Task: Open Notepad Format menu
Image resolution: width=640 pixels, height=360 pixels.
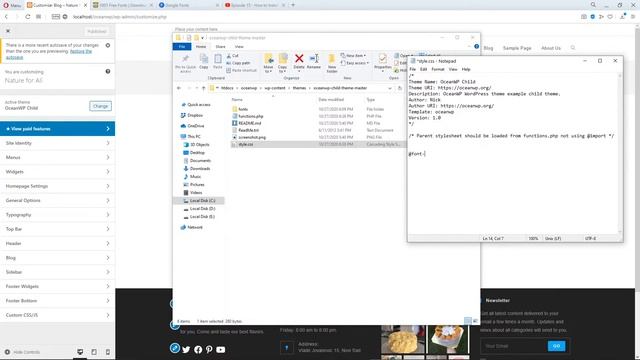Action: click(x=438, y=69)
